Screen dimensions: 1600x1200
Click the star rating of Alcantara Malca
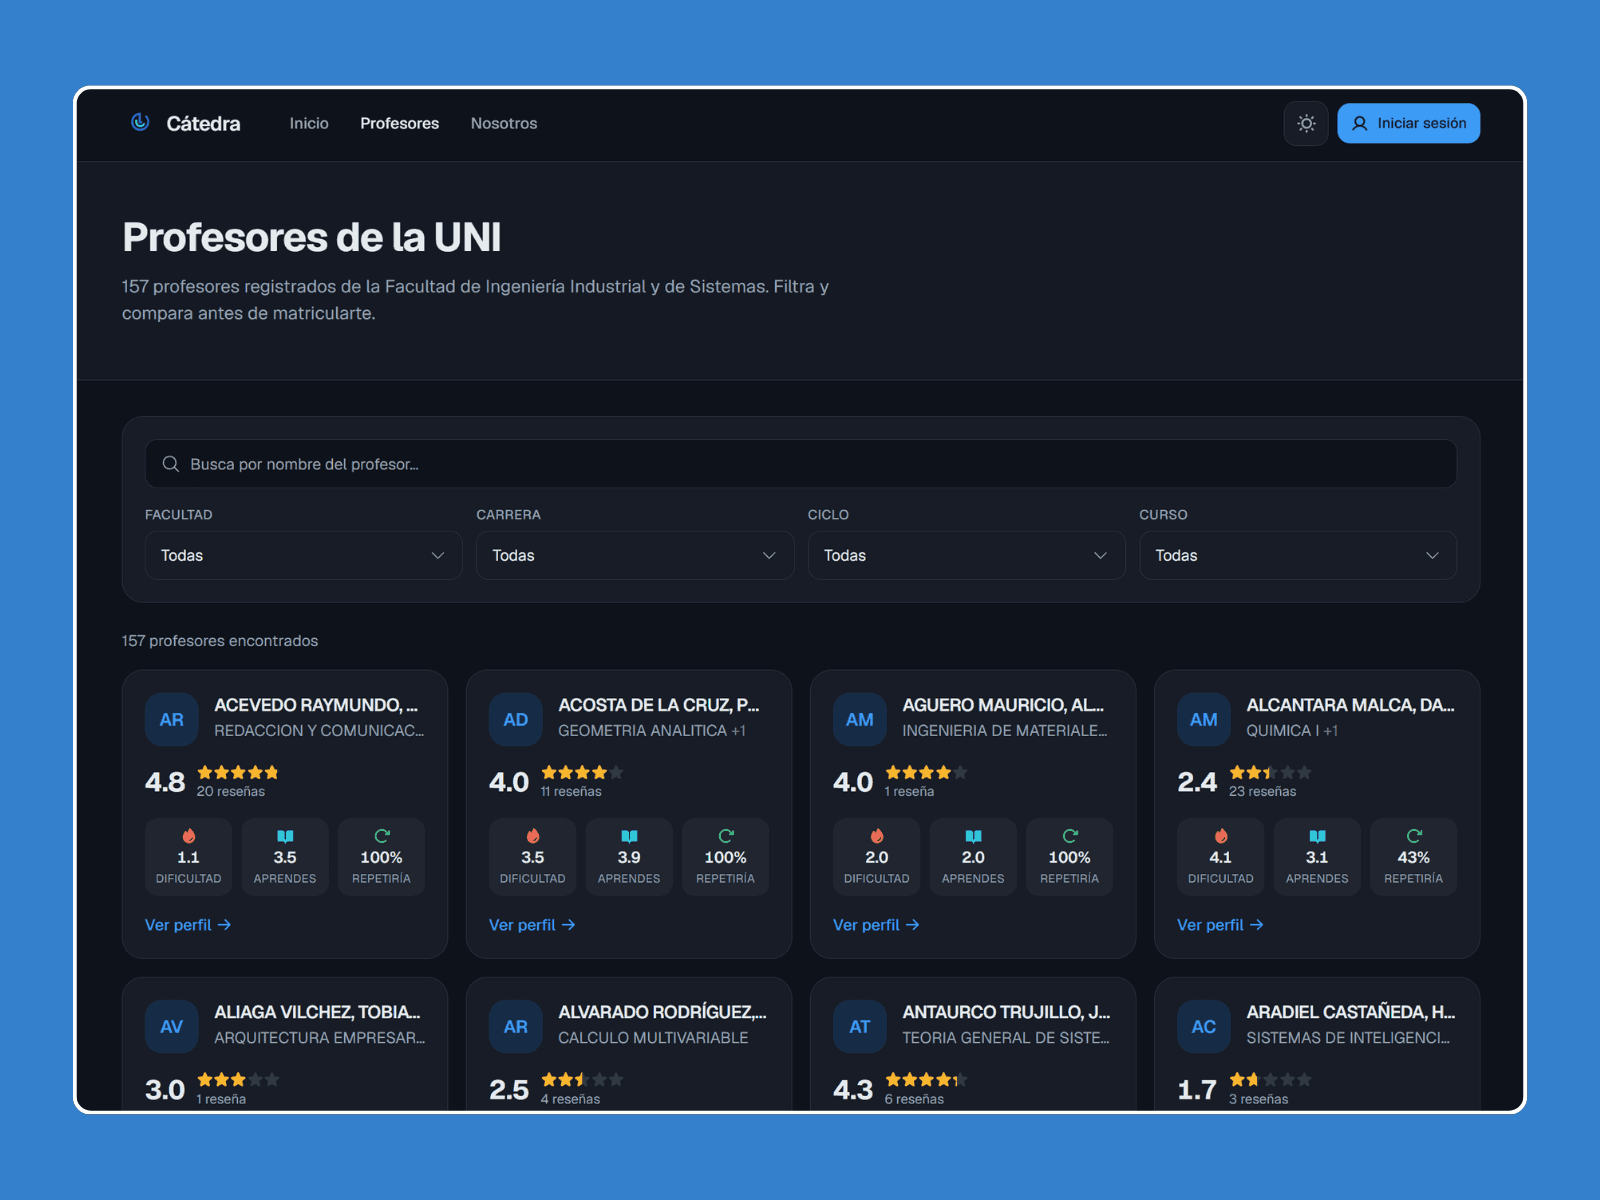[1270, 772]
